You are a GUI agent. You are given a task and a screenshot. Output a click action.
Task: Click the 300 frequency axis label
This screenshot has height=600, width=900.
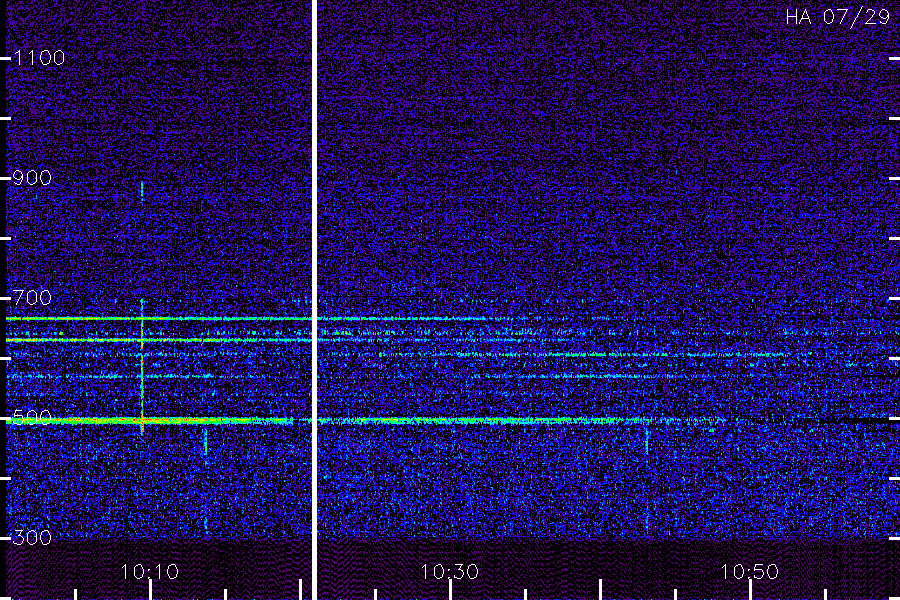[32, 538]
